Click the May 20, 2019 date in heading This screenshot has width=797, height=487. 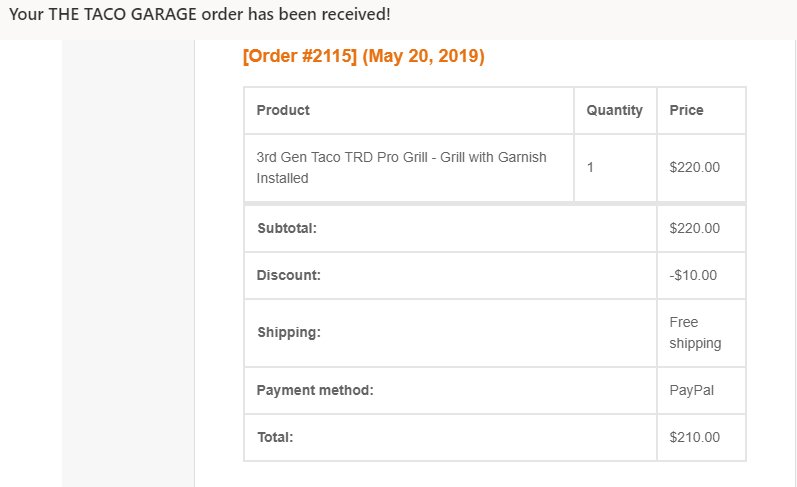pos(423,55)
